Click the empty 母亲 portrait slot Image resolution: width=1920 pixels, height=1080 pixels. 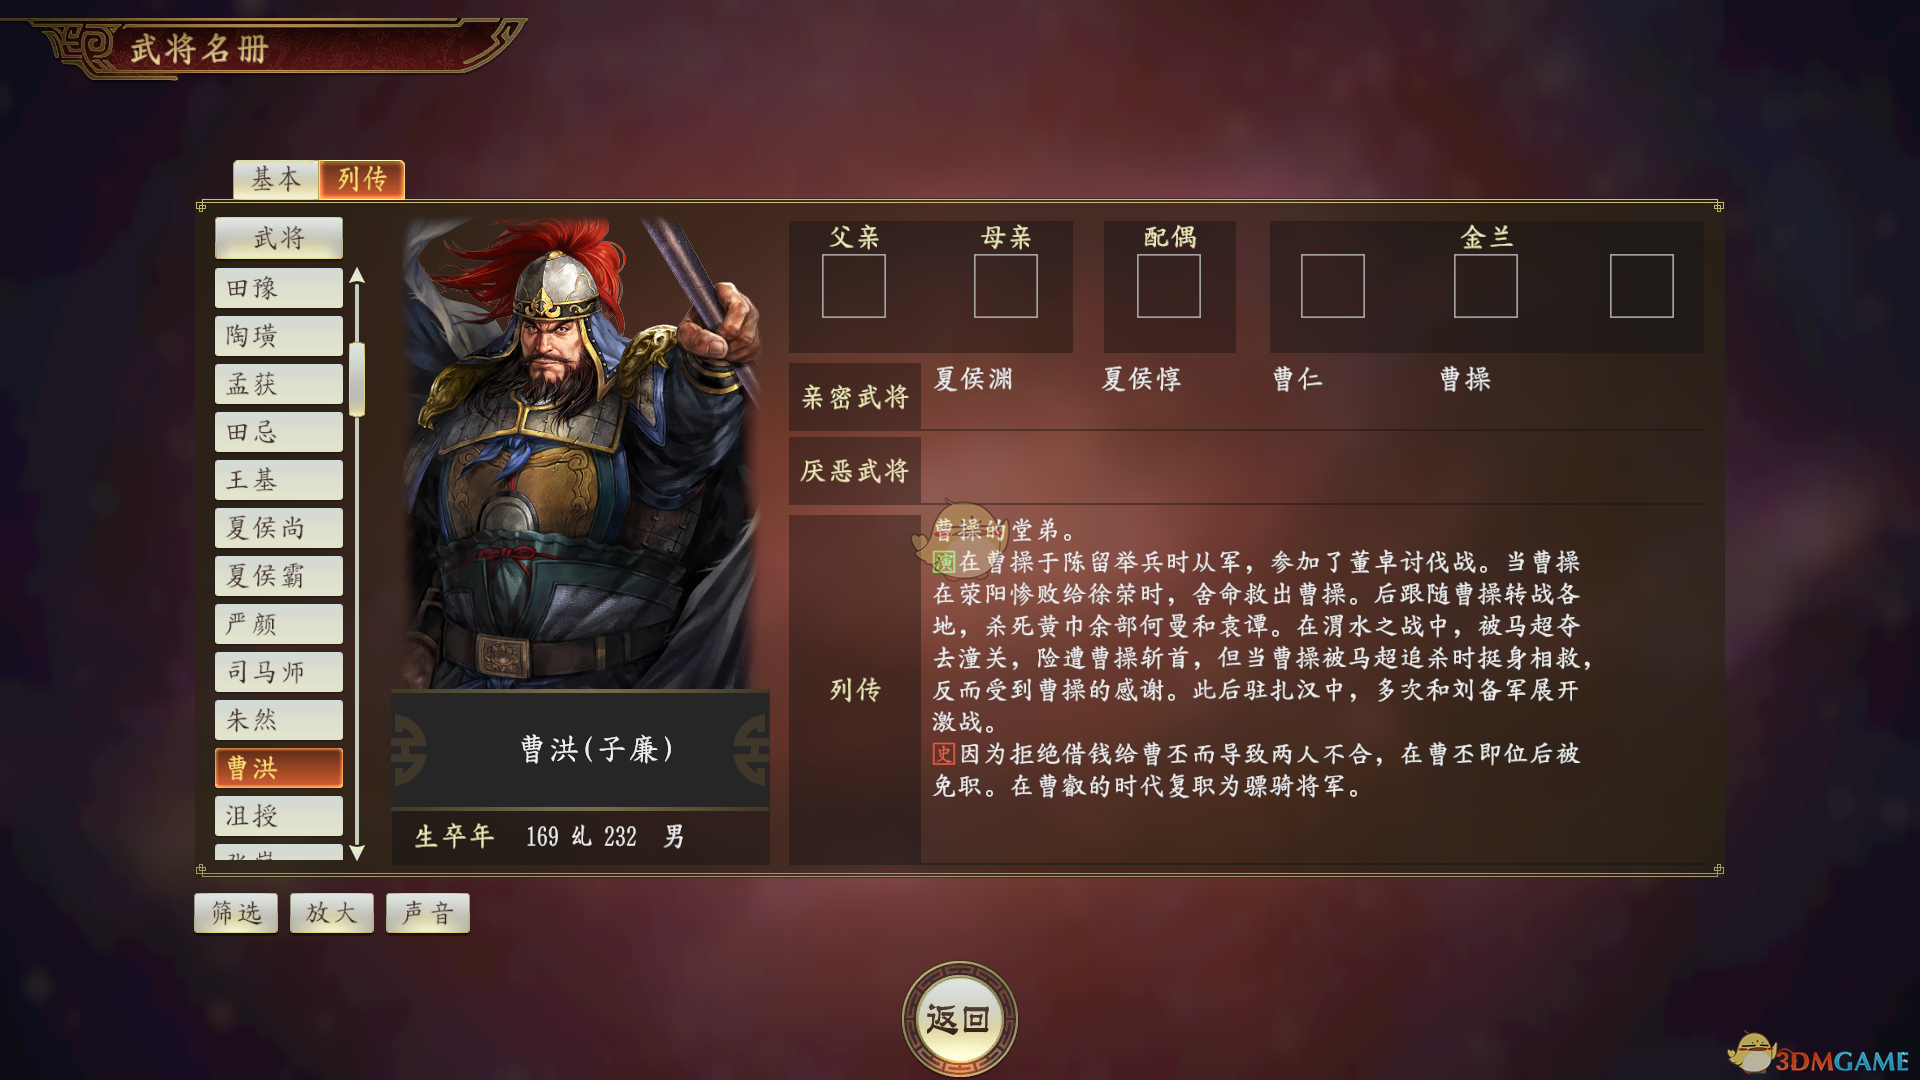point(1006,286)
